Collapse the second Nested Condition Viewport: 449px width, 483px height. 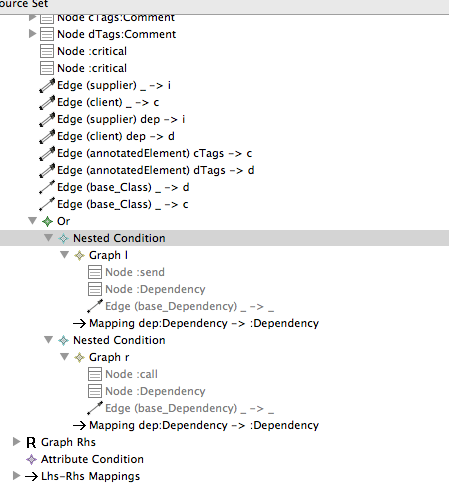[48, 340]
